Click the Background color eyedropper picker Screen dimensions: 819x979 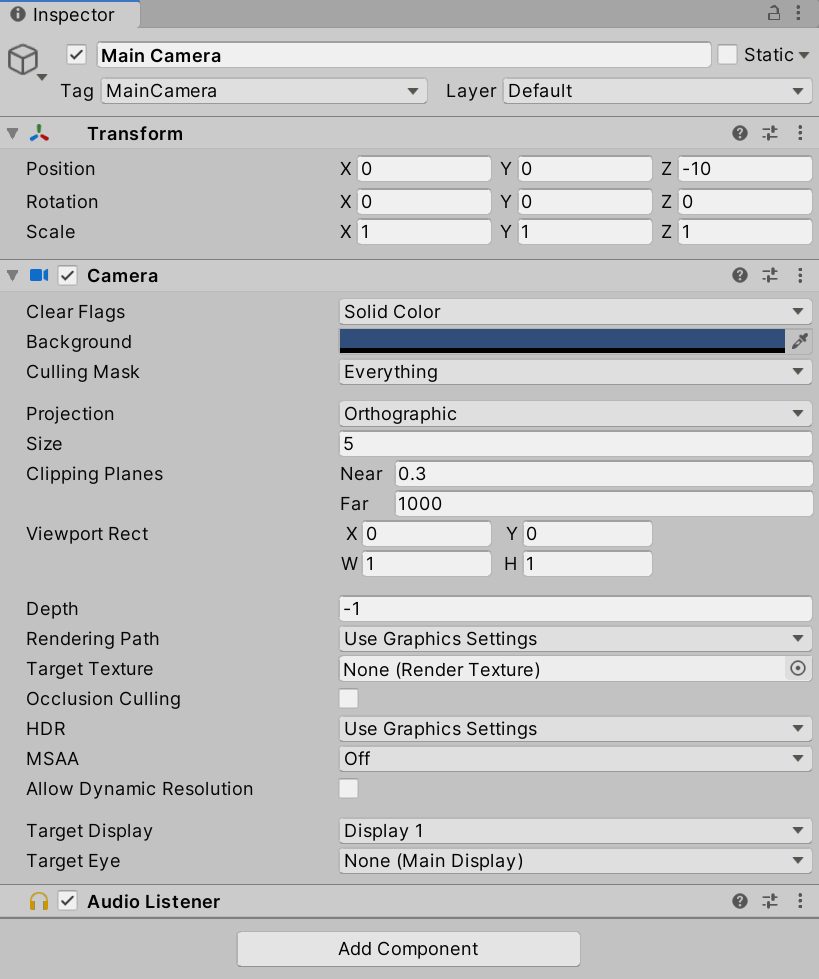point(799,342)
